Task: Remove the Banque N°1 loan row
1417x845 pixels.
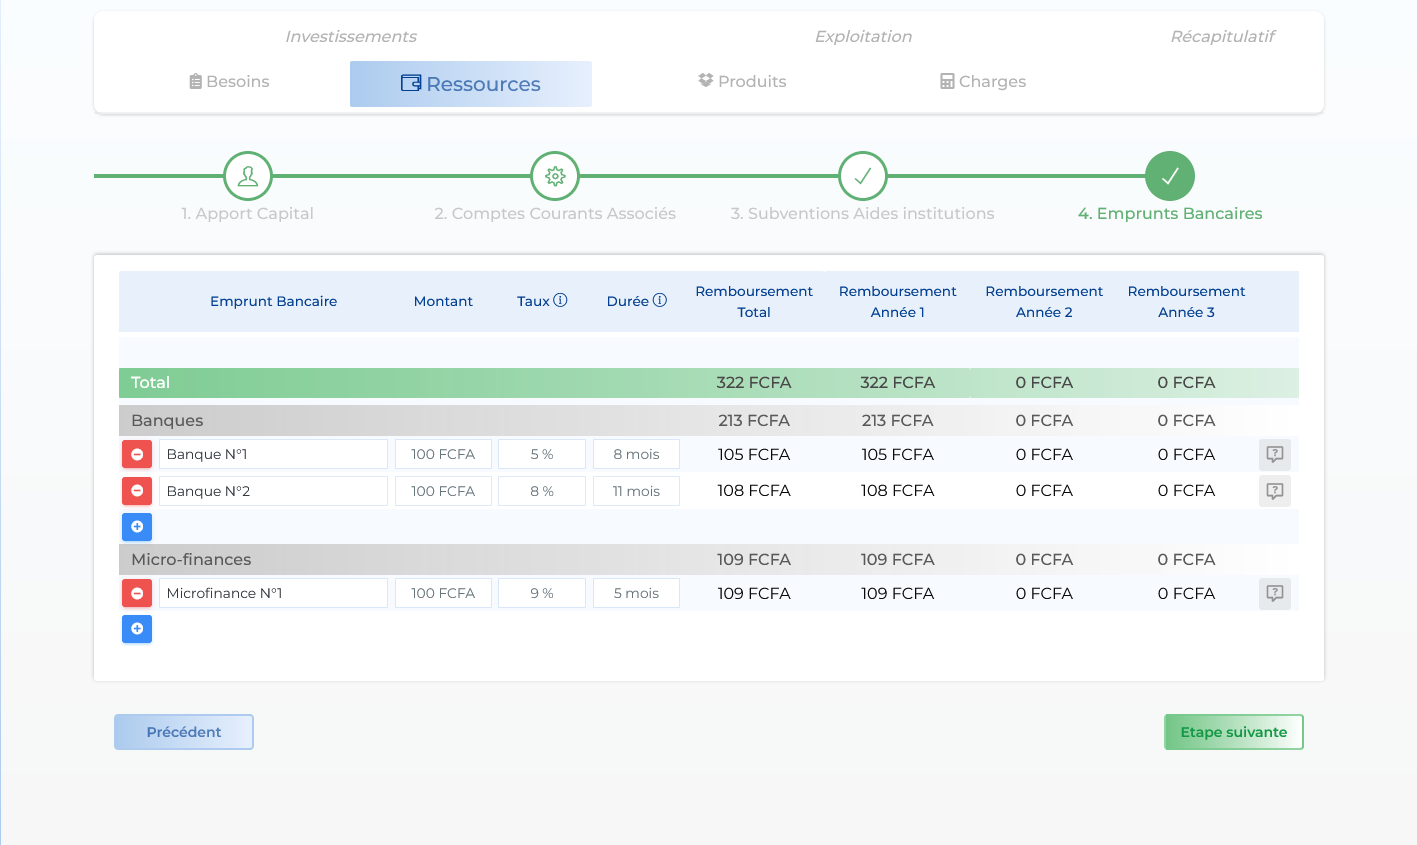Action: (x=137, y=454)
